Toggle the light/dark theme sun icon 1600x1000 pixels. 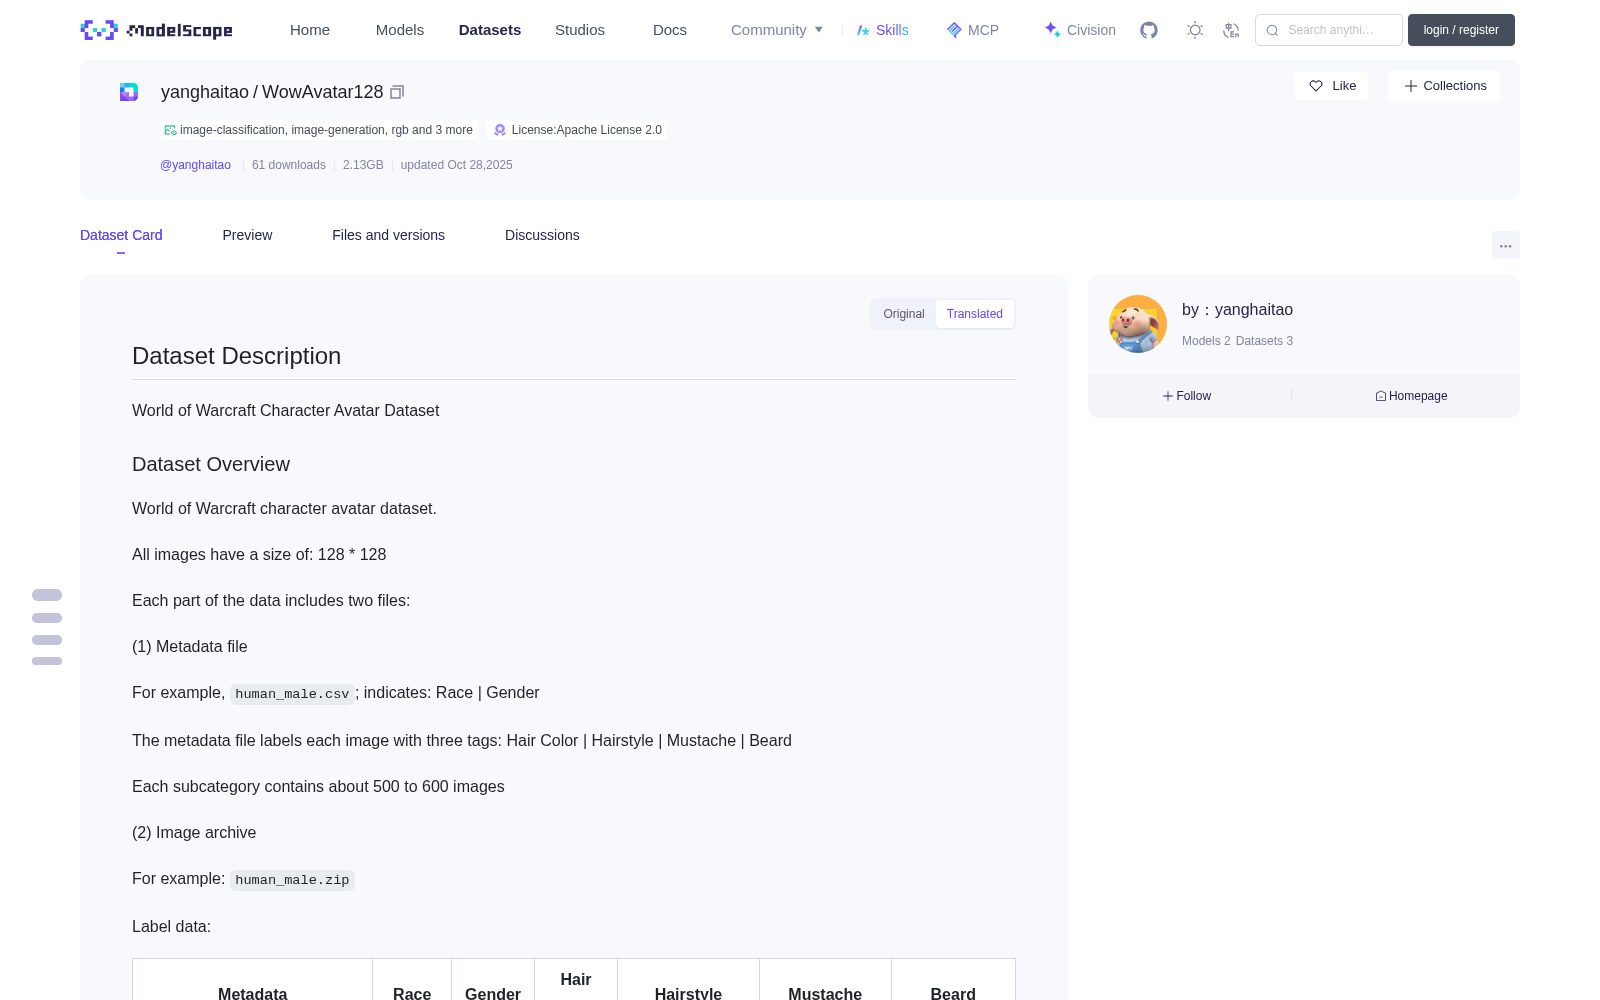1195,30
